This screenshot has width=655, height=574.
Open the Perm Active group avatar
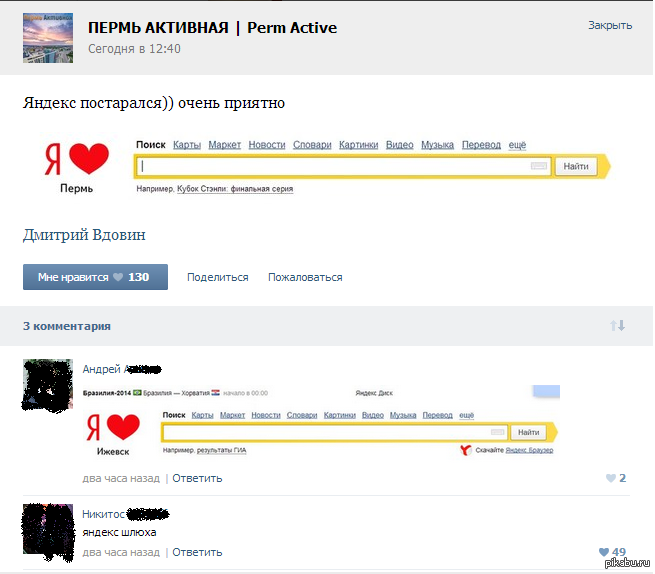point(48,38)
